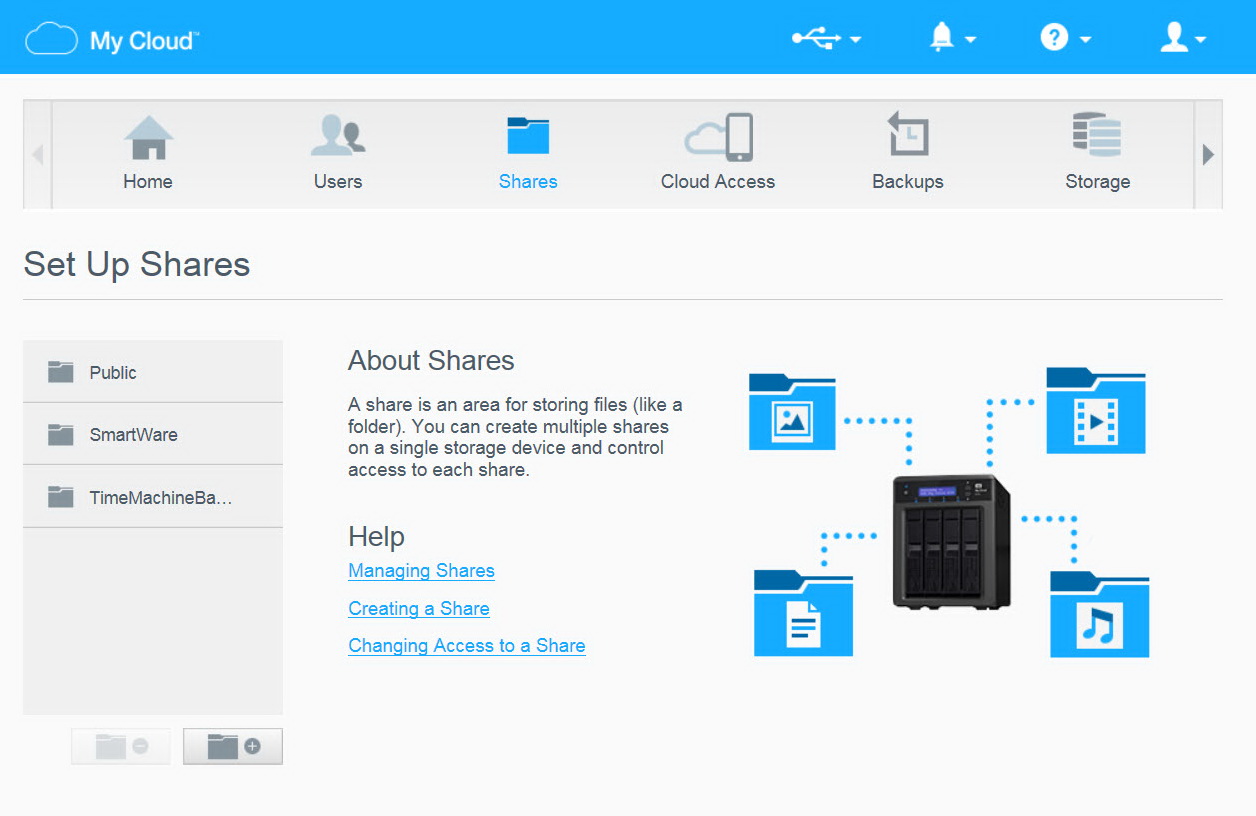Open the alerts bell dropdown
Image resolution: width=1256 pixels, height=816 pixels.
[x=952, y=38]
